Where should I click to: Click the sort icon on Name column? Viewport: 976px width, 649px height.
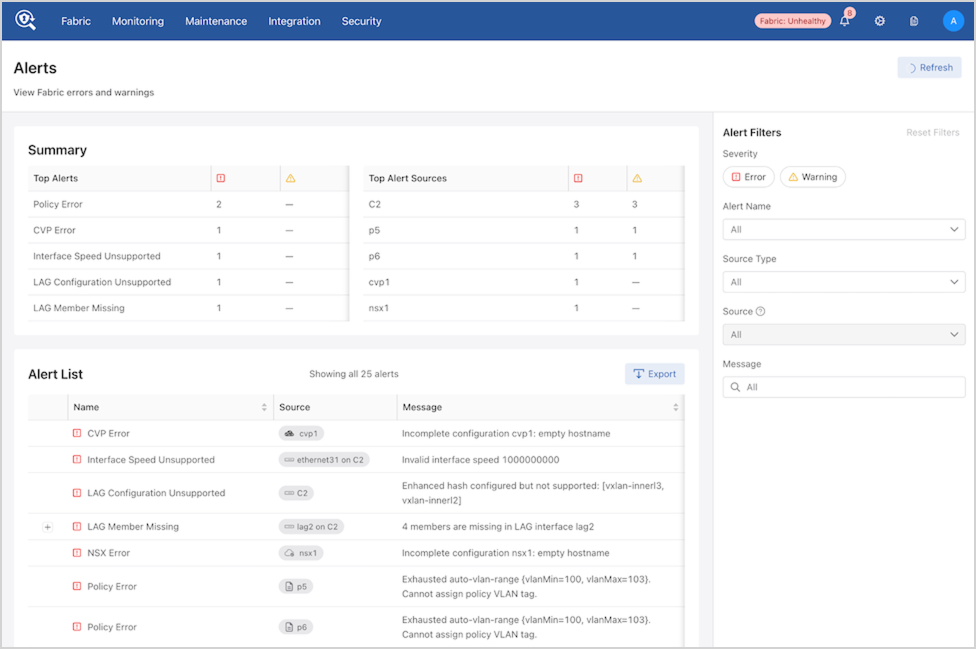(x=264, y=408)
